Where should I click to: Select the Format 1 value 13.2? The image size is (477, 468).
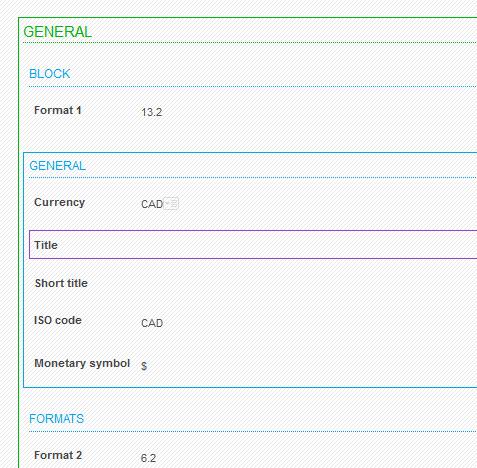coord(152,112)
